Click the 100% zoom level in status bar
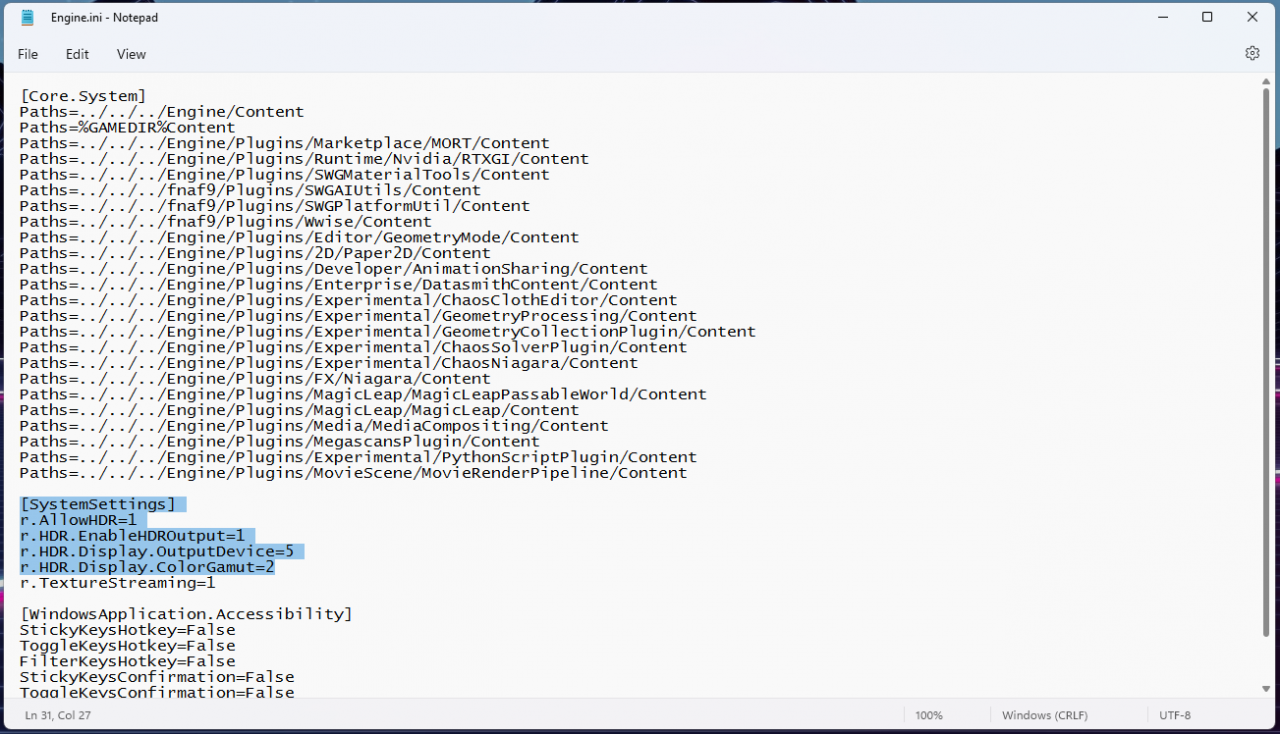 pos(929,715)
